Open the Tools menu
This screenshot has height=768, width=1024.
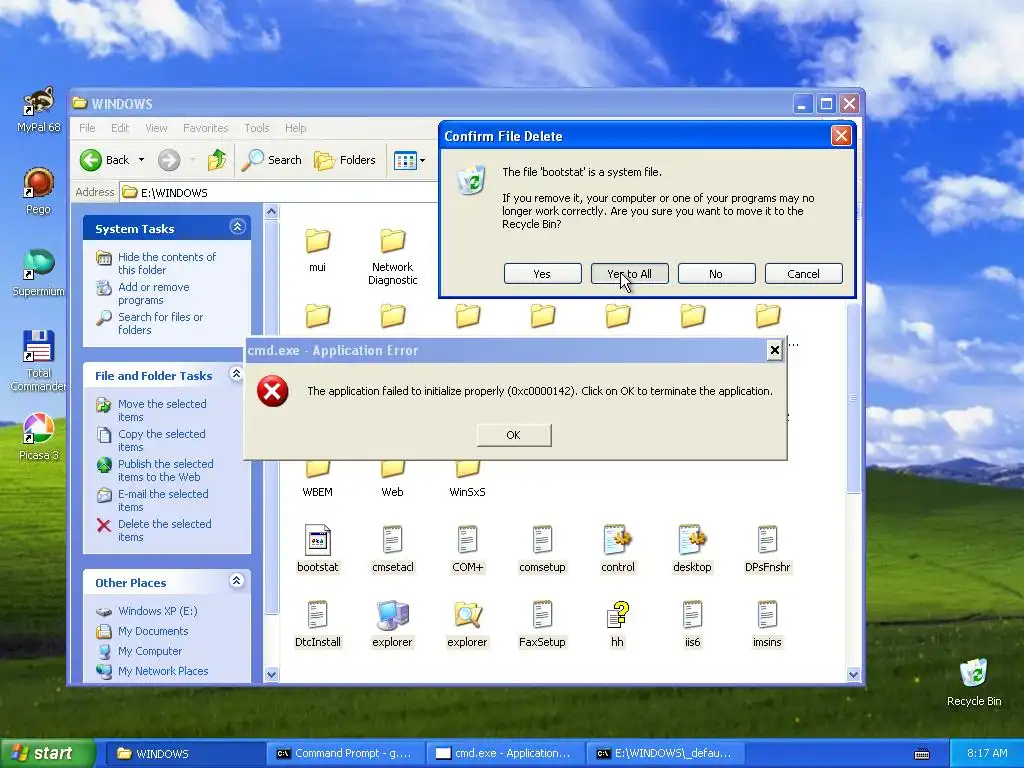pos(257,128)
